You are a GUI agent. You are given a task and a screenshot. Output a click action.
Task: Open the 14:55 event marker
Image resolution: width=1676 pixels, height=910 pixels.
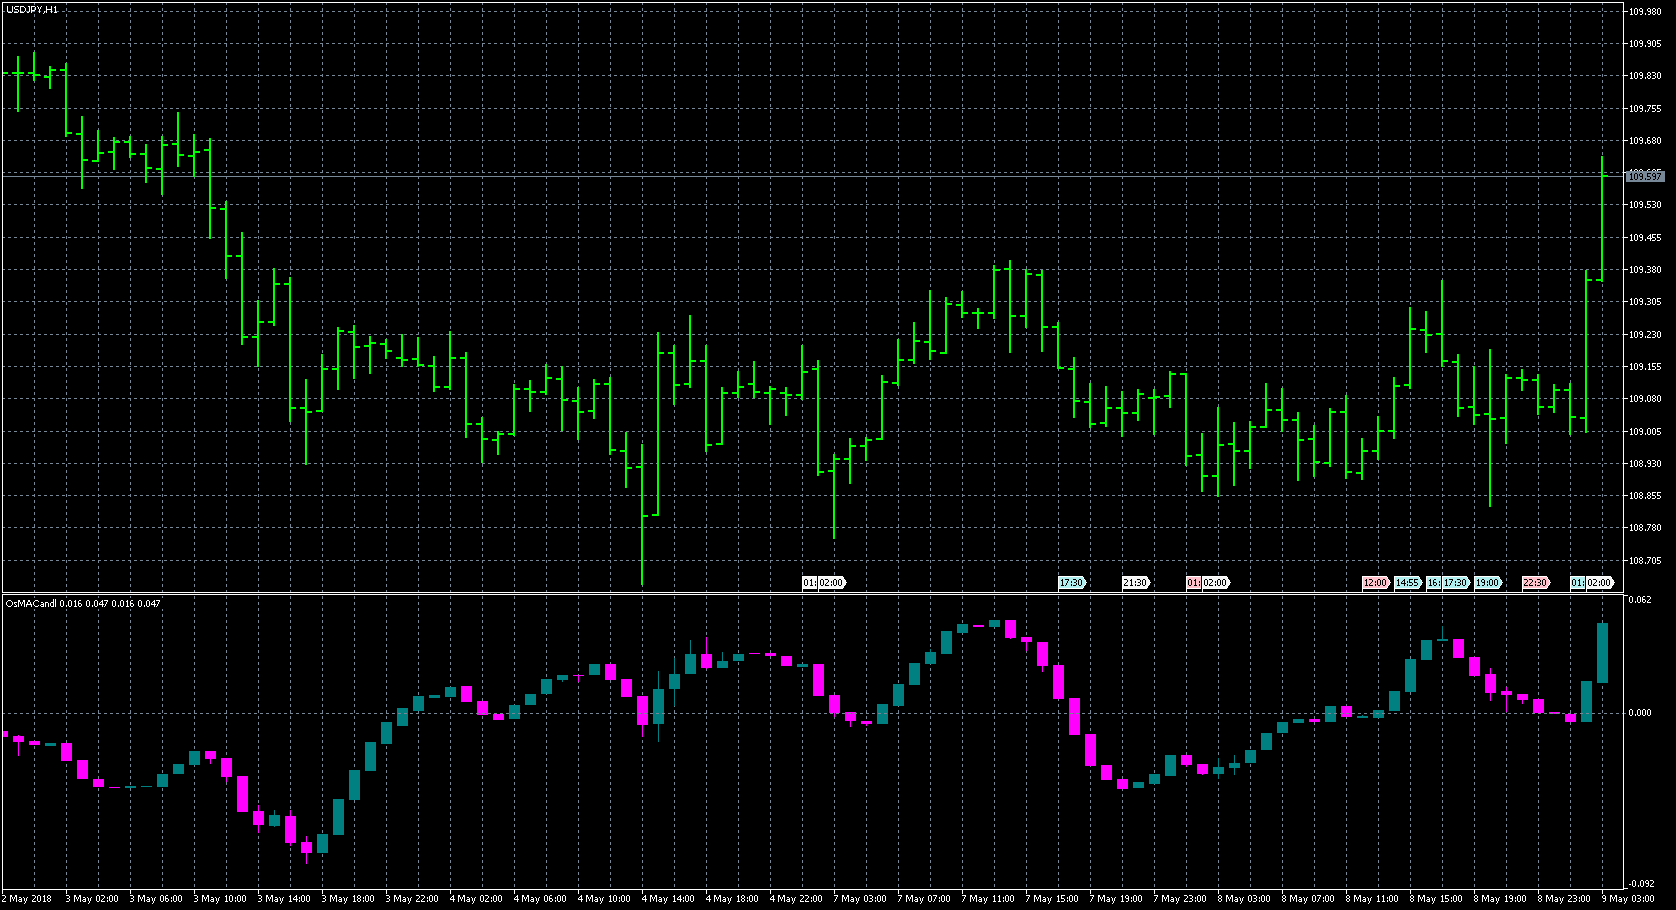tap(1407, 583)
